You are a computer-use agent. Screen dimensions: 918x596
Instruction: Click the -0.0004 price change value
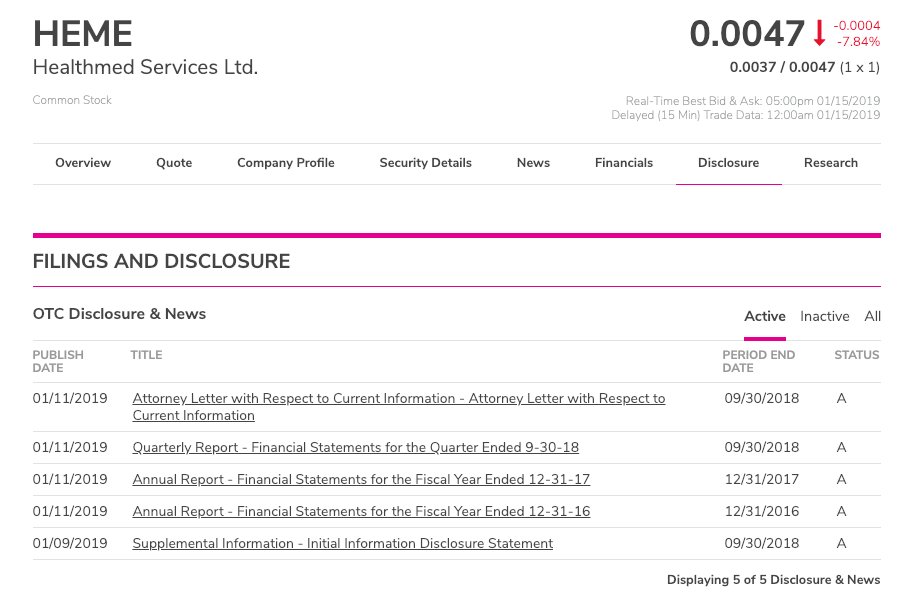coord(857,25)
